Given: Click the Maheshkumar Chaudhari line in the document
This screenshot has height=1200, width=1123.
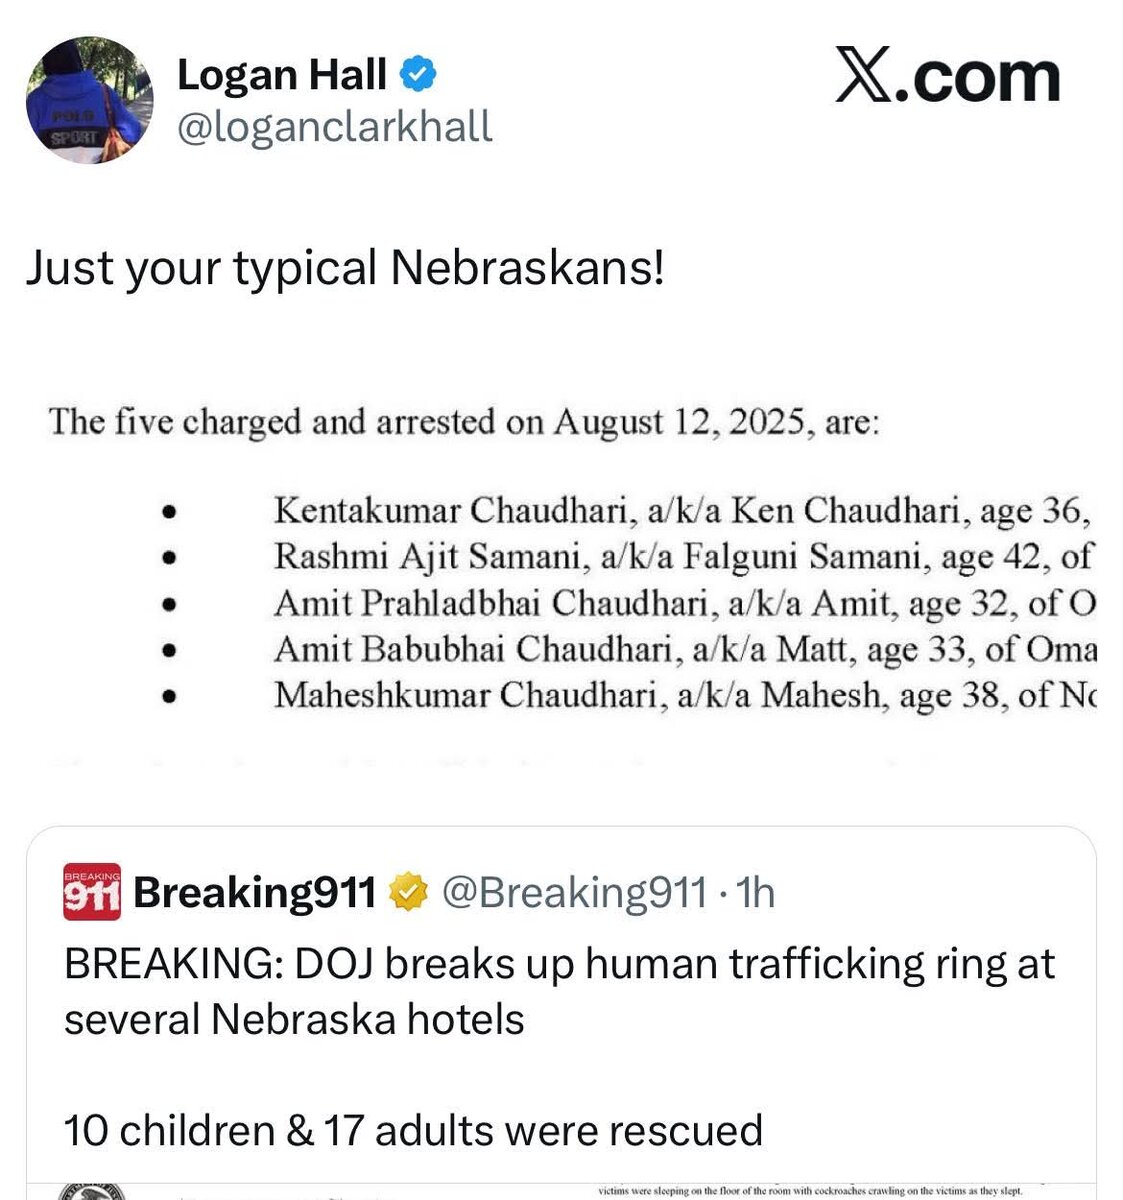Looking at the screenshot, I should (x=685, y=695).
